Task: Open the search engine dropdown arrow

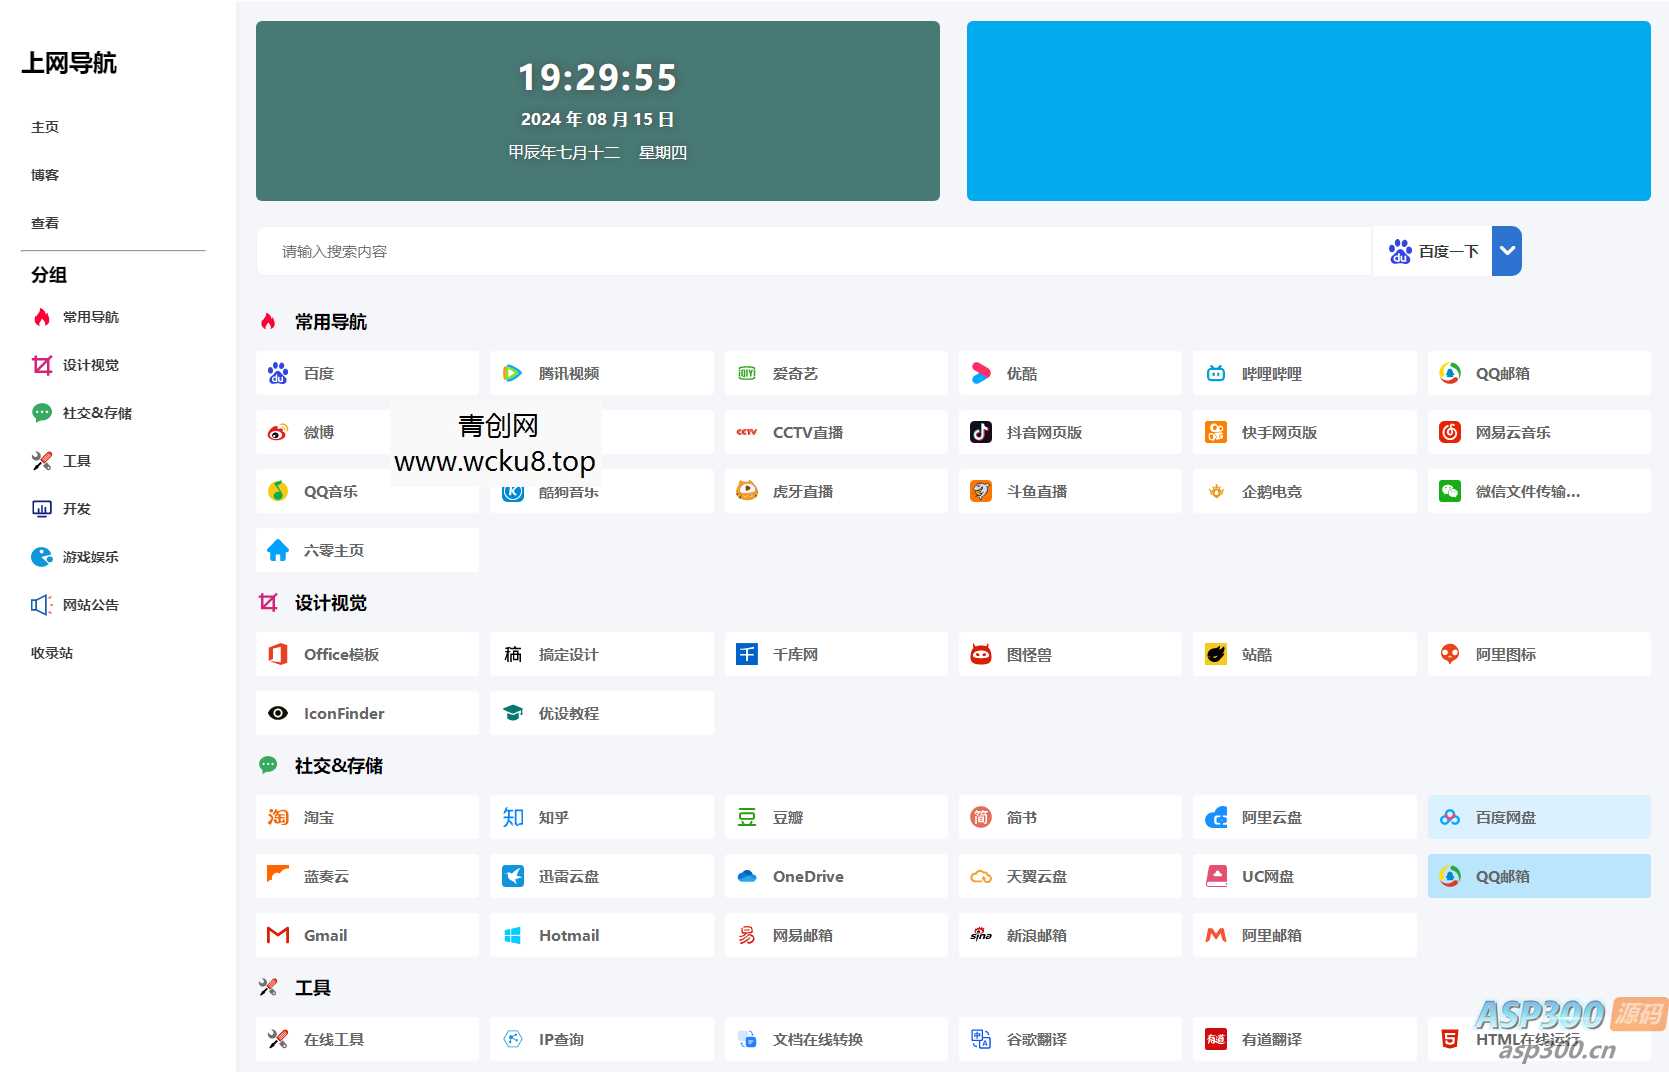Action: [x=1506, y=251]
